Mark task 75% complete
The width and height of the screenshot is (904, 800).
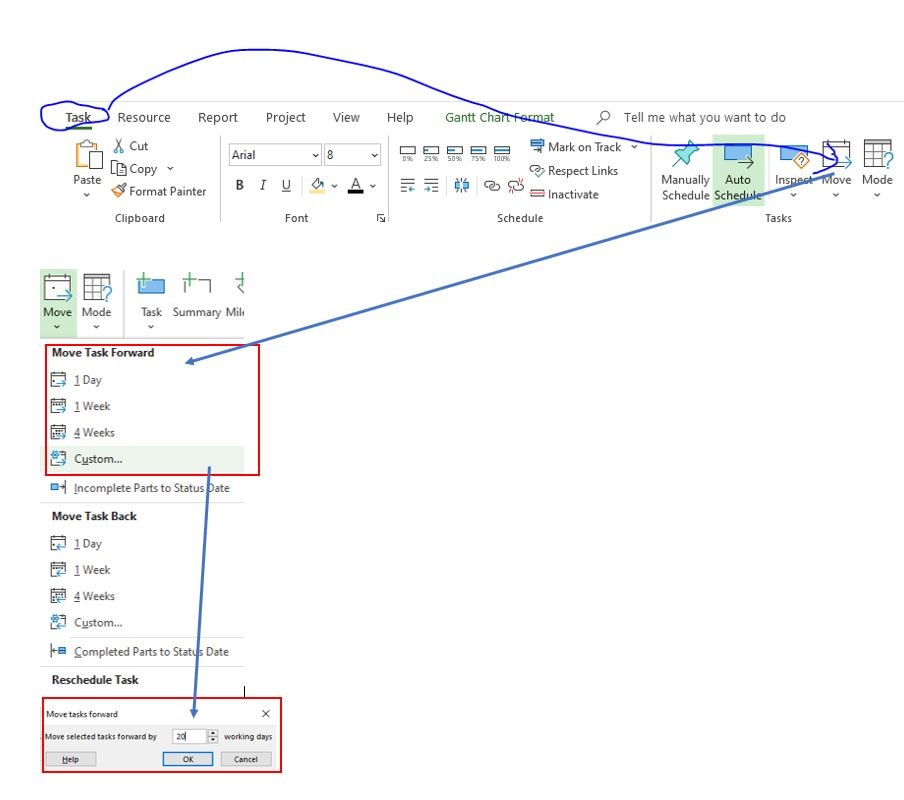478,153
